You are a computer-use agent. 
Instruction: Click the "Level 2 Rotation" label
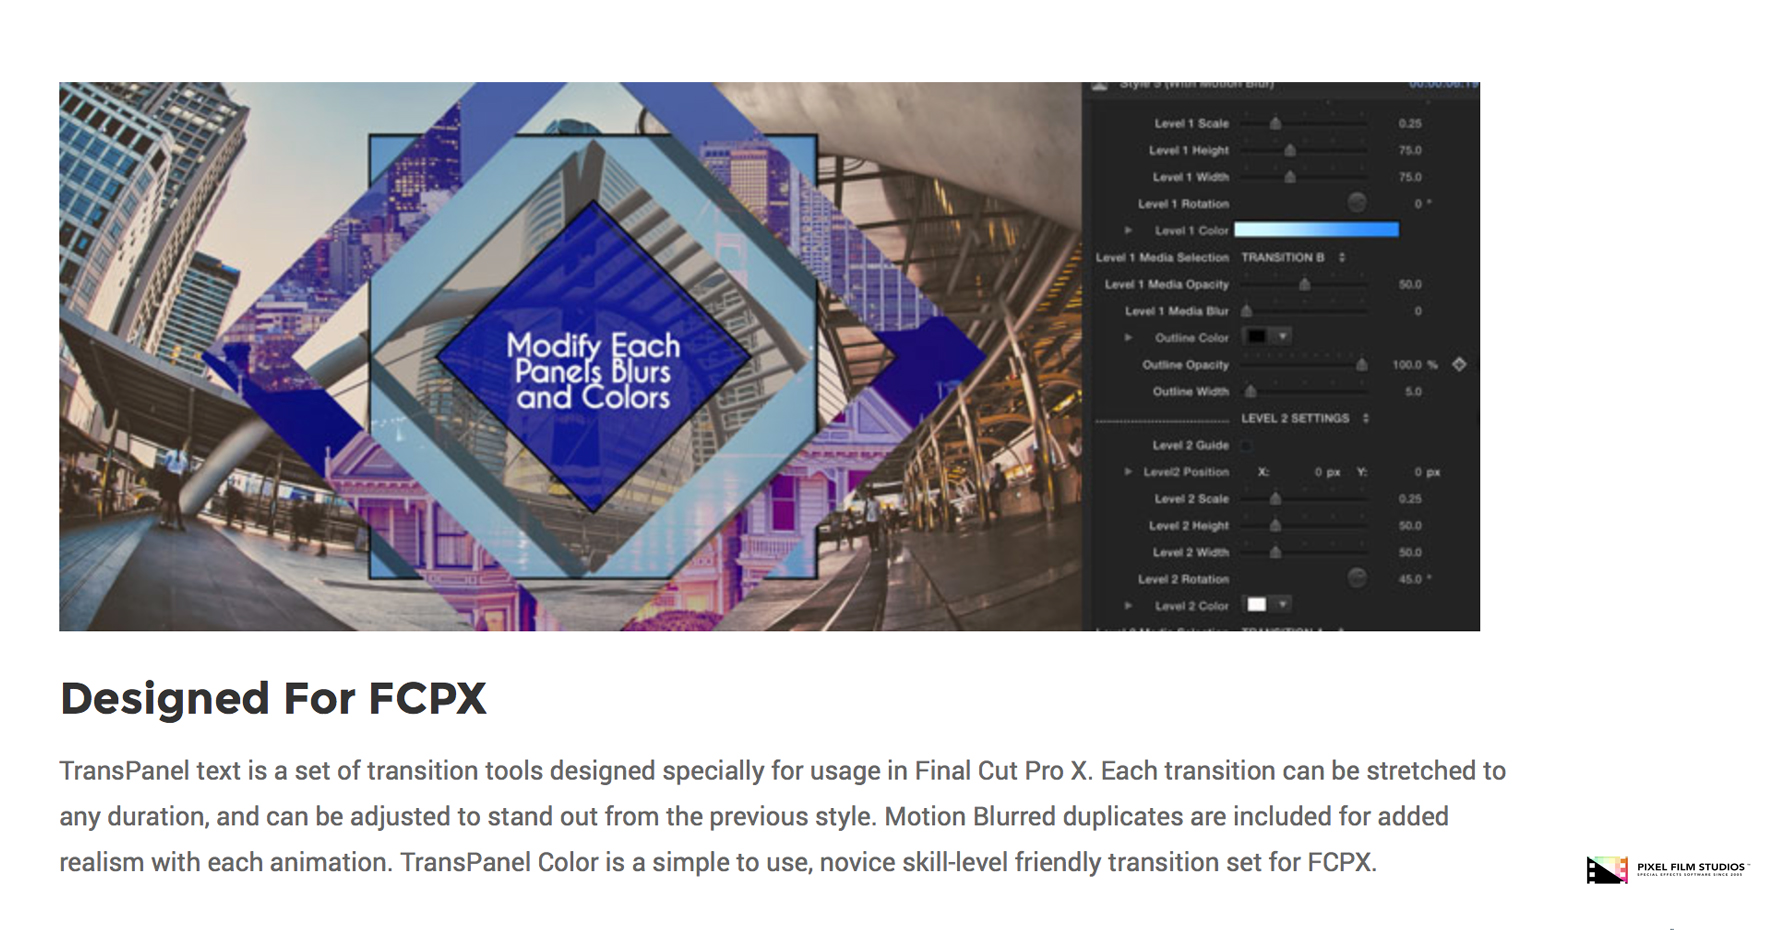pyautogui.click(x=1183, y=579)
